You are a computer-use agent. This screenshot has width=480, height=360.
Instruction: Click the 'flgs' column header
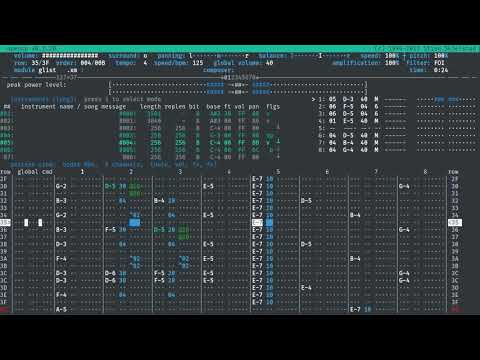(273, 107)
